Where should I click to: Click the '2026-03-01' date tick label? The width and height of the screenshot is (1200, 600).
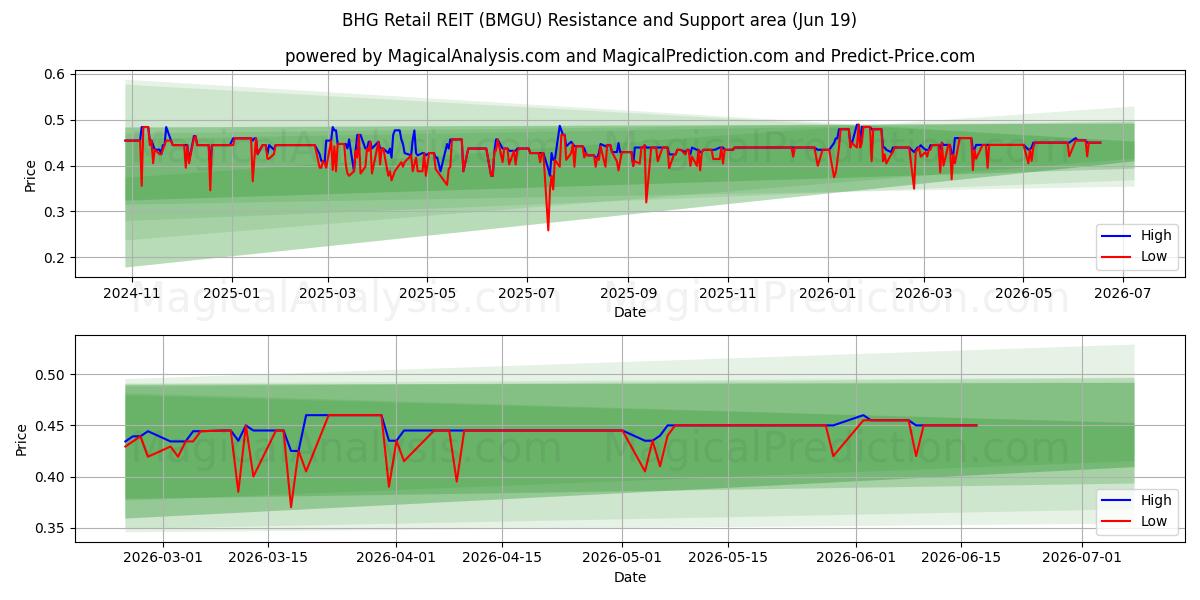pyautogui.click(x=162, y=558)
